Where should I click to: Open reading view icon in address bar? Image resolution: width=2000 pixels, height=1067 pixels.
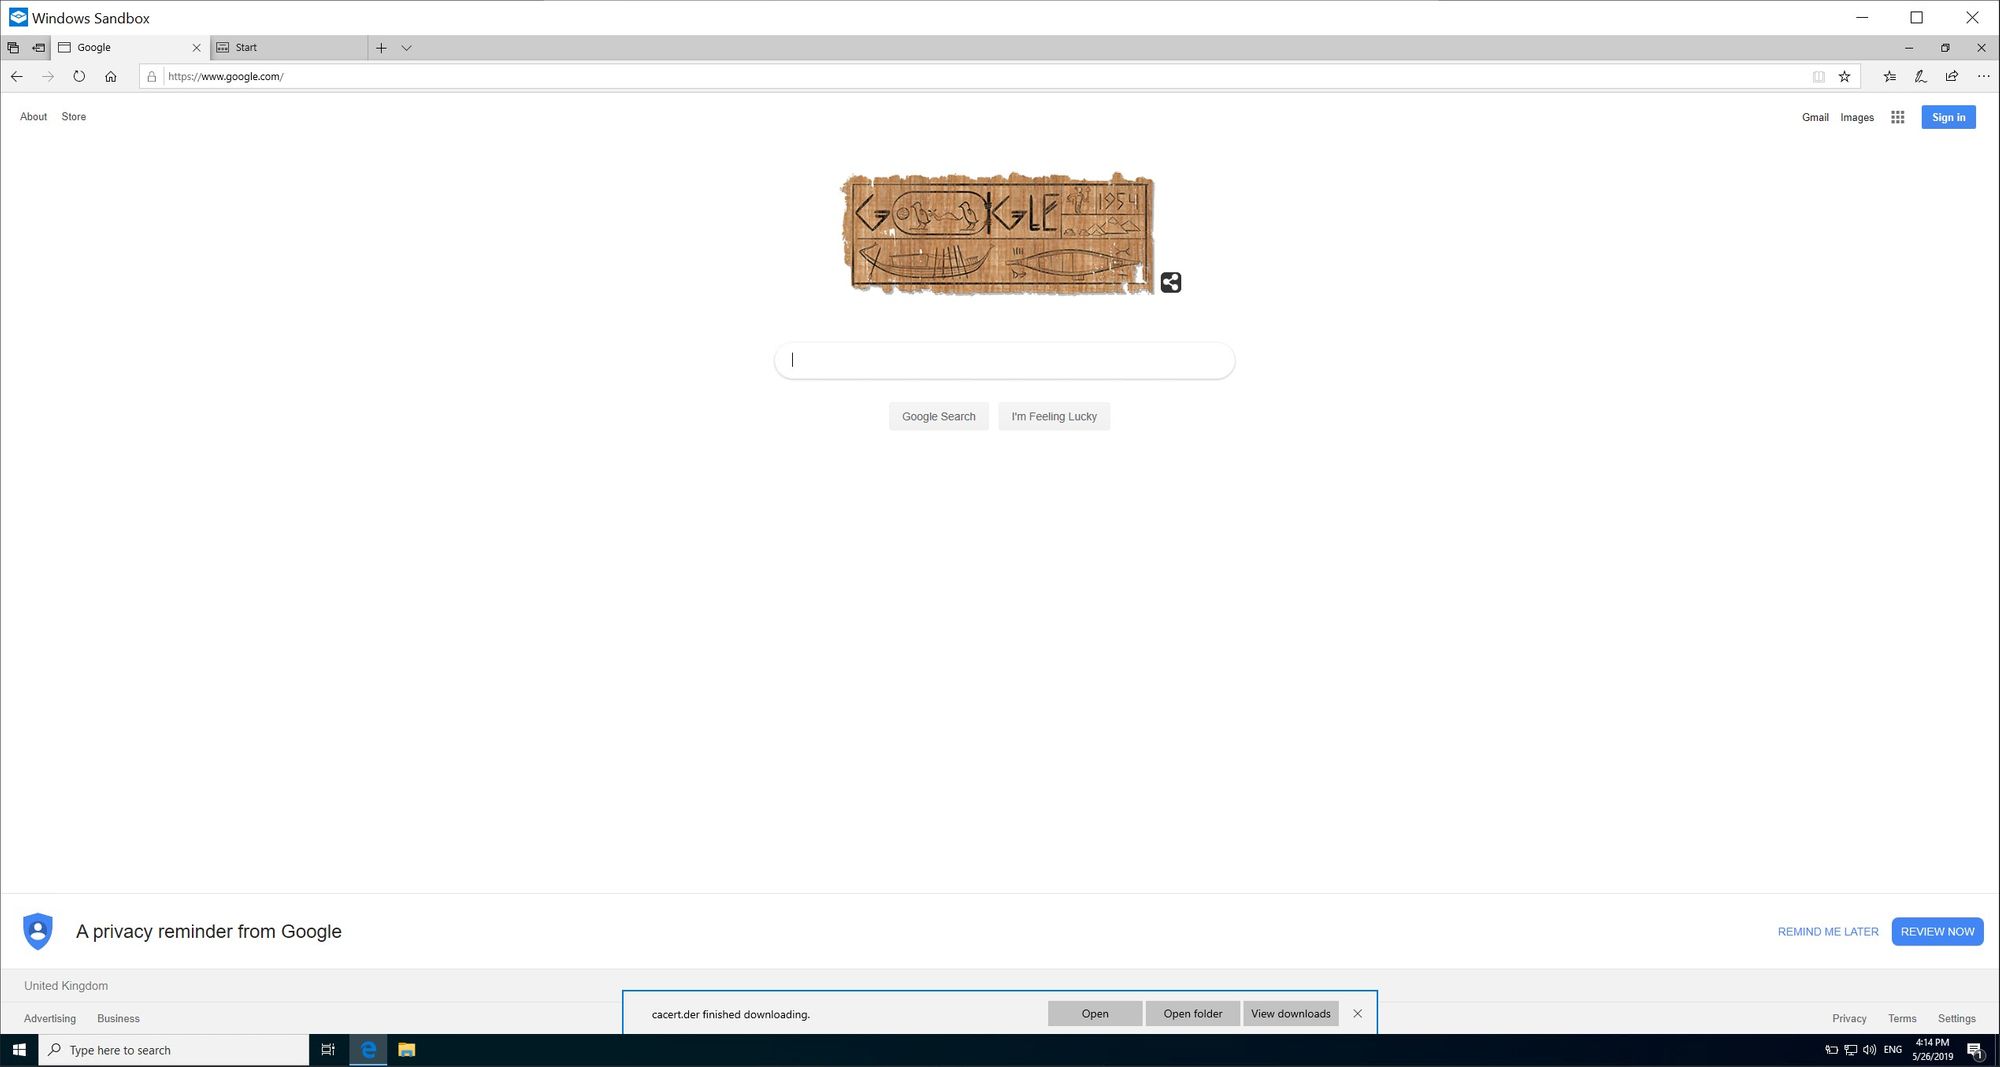coord(1819,76)
